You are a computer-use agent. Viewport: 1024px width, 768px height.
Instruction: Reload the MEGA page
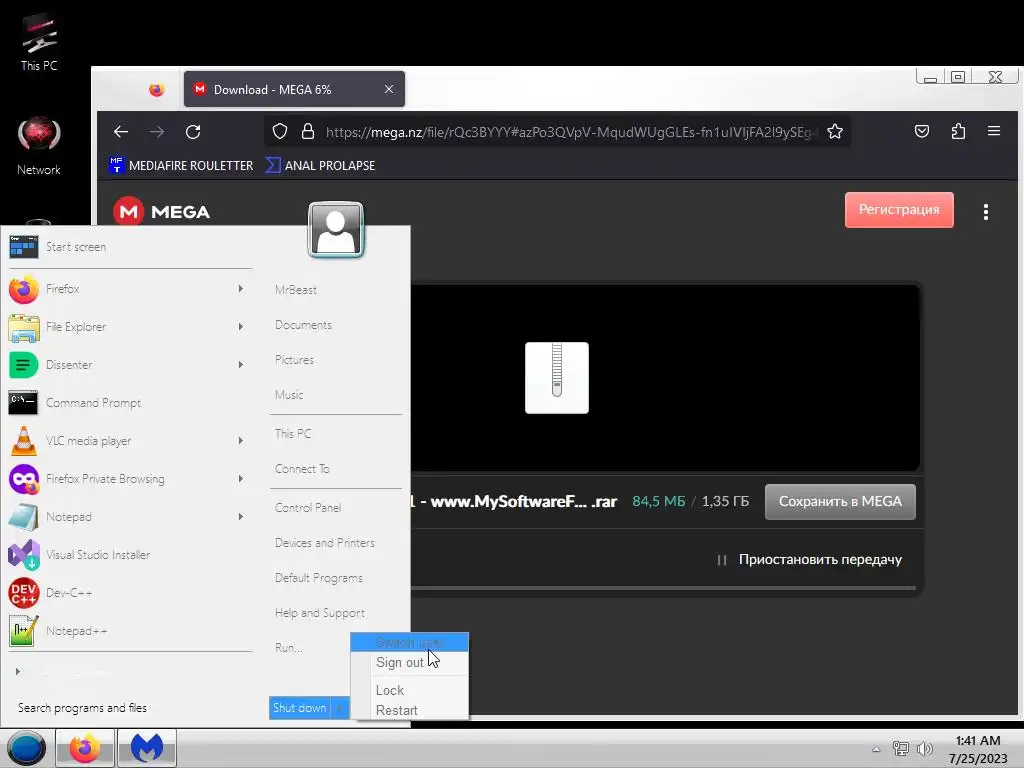[x=193, y=132]
